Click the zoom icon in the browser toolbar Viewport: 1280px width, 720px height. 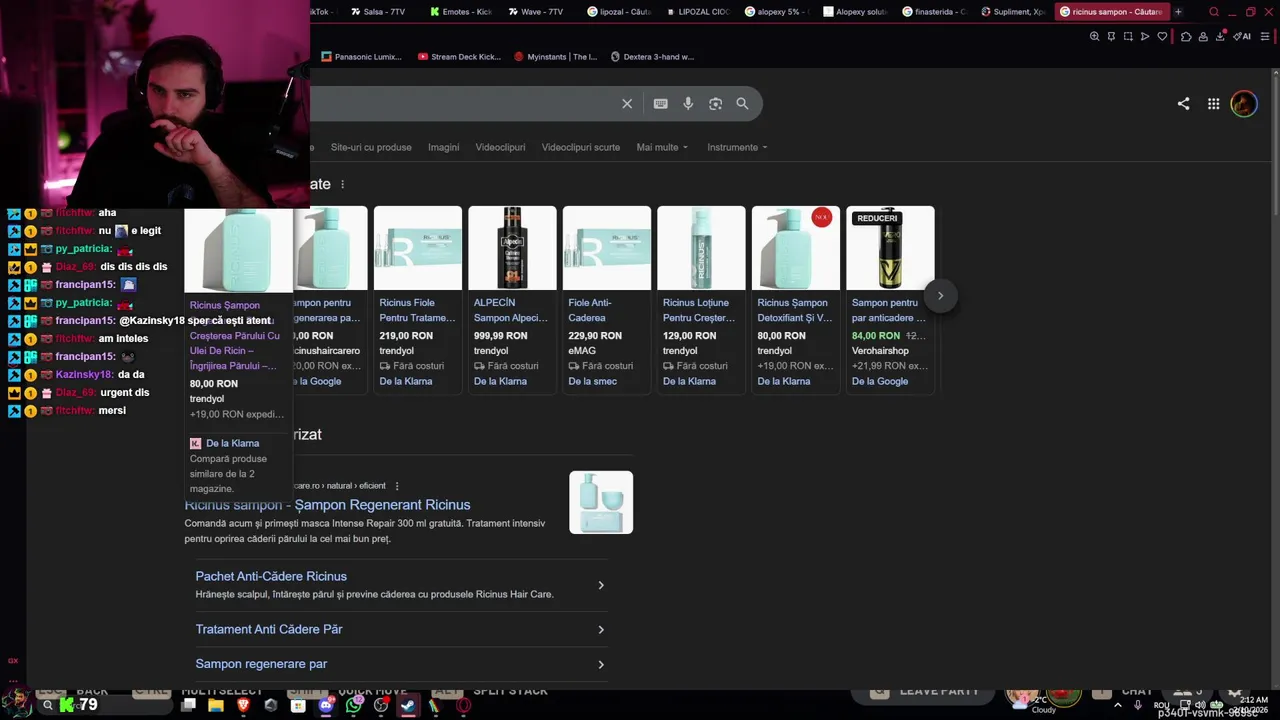click(x=1094, y=37)
